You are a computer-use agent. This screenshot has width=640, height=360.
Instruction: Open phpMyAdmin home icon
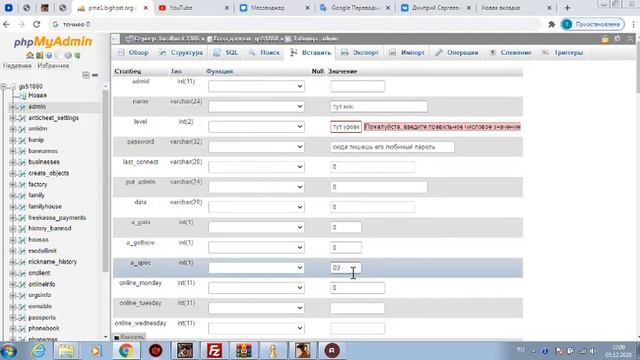click(x=30, y=55)
